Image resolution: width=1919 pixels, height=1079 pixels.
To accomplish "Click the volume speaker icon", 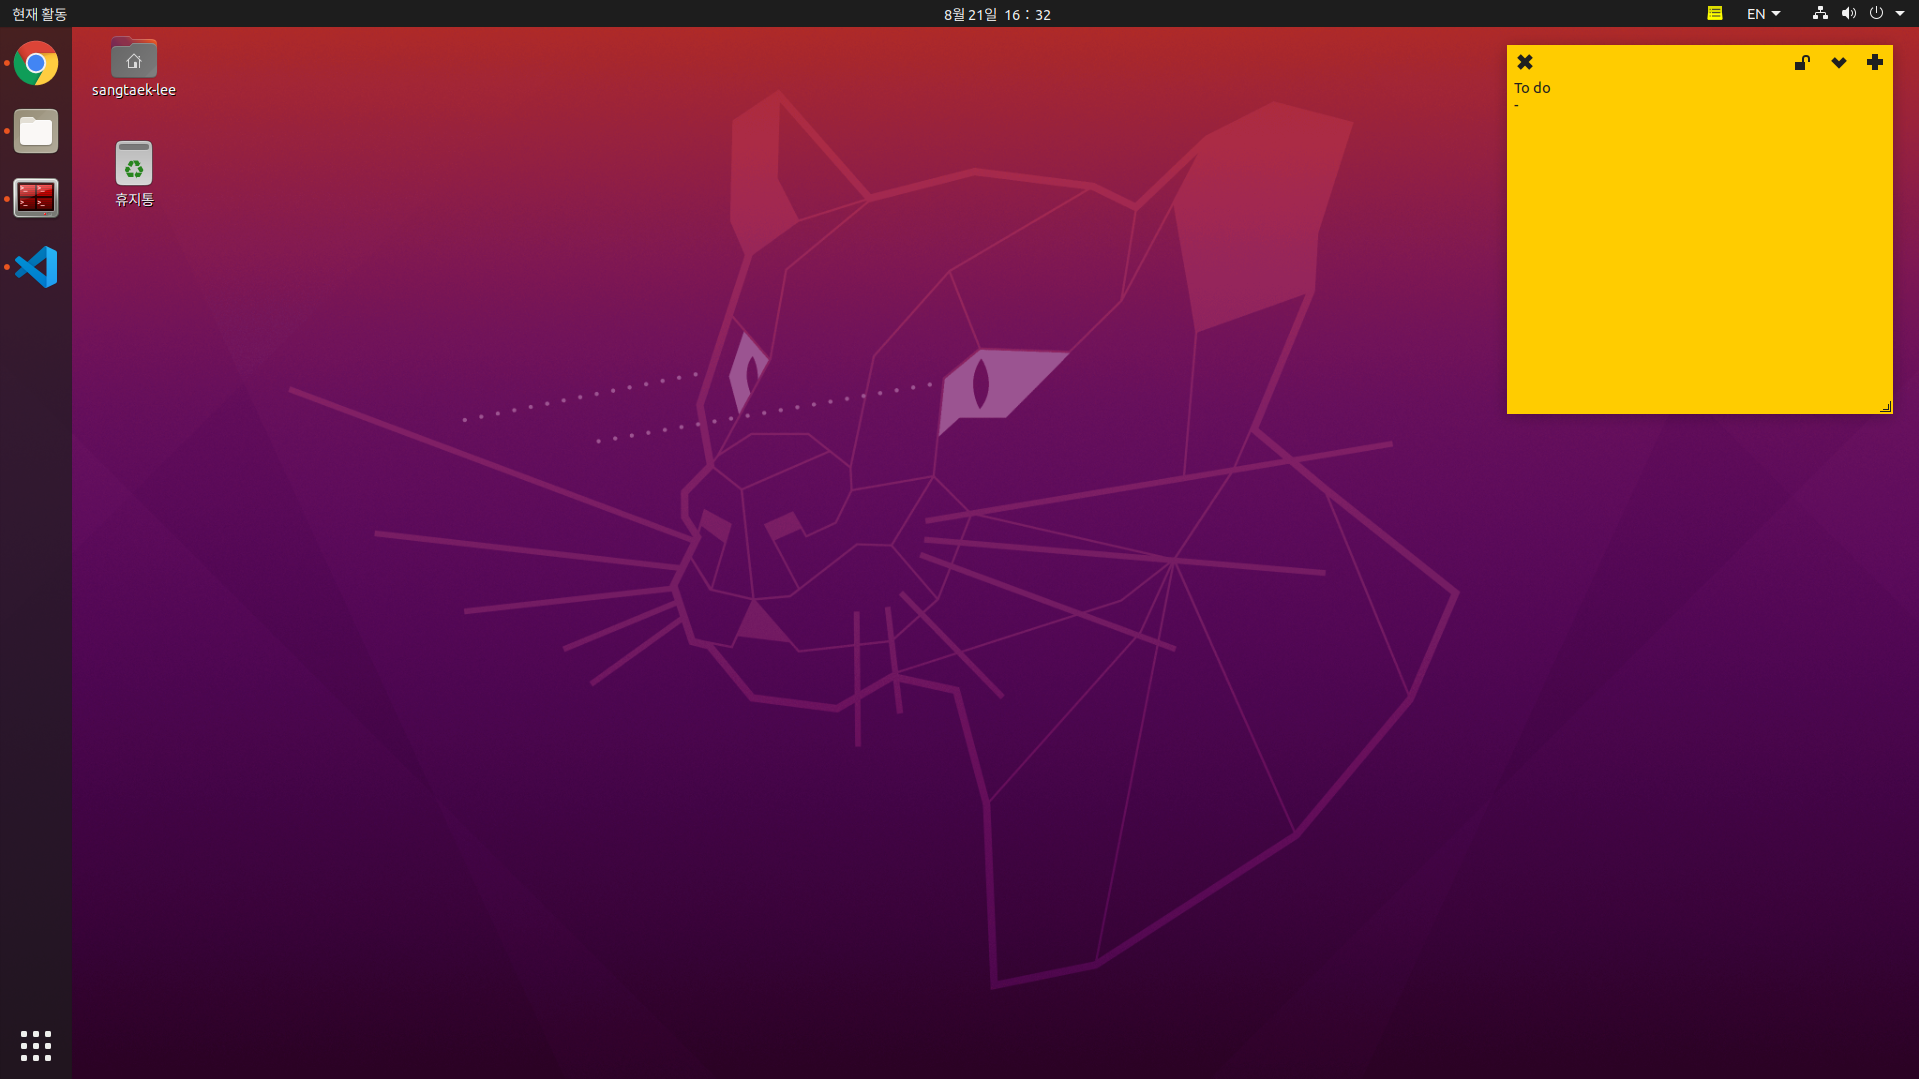I will pyautogui.click(x=1849, y=13).
